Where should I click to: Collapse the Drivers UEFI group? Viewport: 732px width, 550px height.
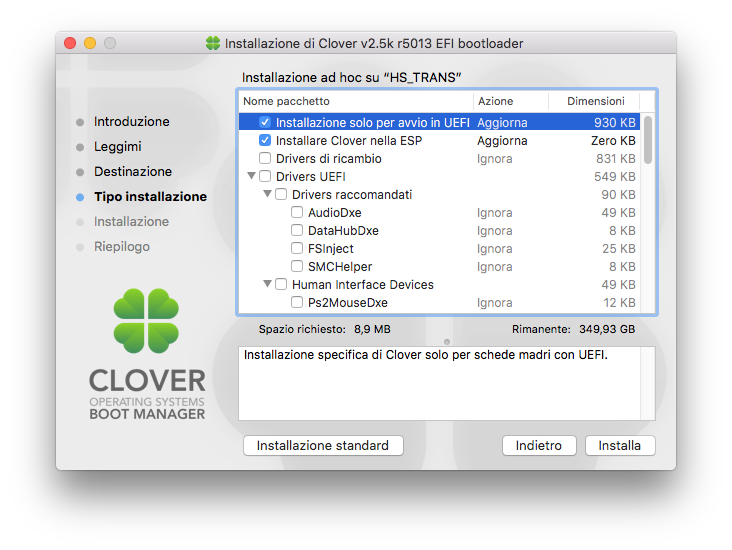[251, 176]
